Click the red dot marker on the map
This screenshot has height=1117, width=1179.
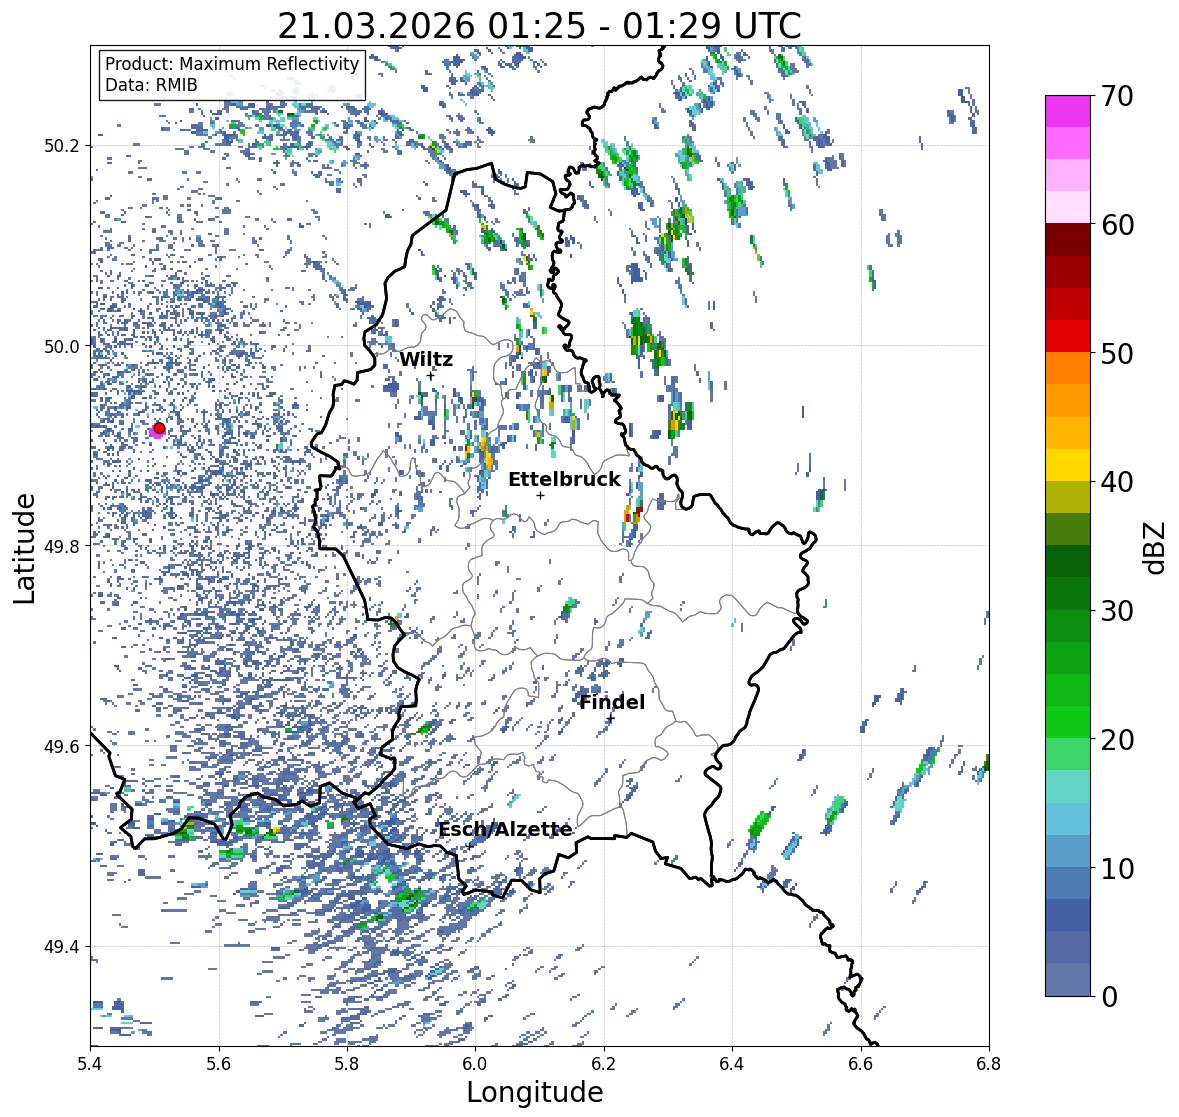pos(159,428)
